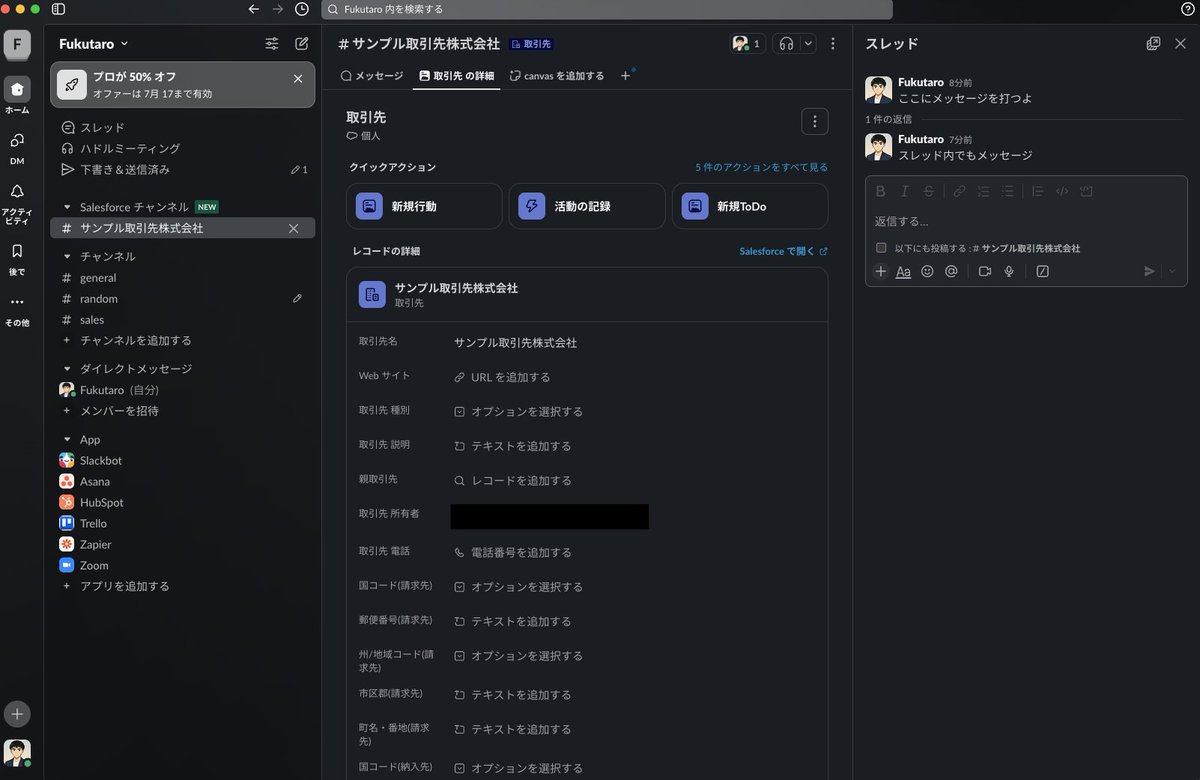The width and height of the screenshot is (1200, 780).
Task: Open the sidebar filter settings icon
Action: coord(272,44)
